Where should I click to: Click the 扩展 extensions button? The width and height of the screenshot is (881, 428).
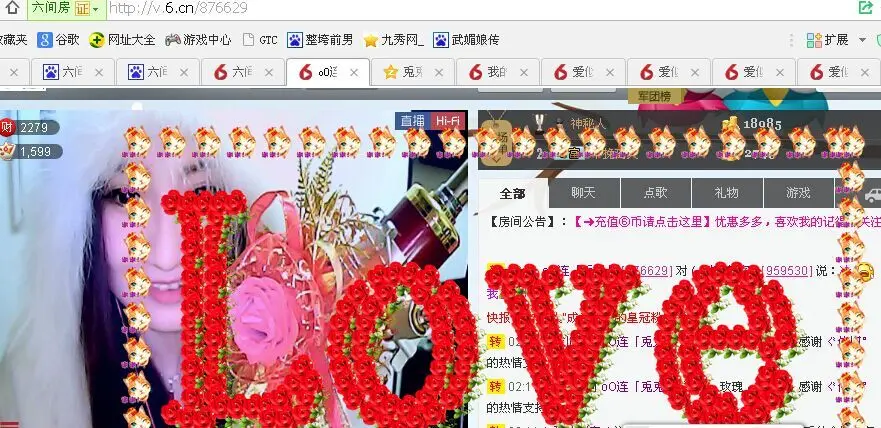tap(827, 40)
